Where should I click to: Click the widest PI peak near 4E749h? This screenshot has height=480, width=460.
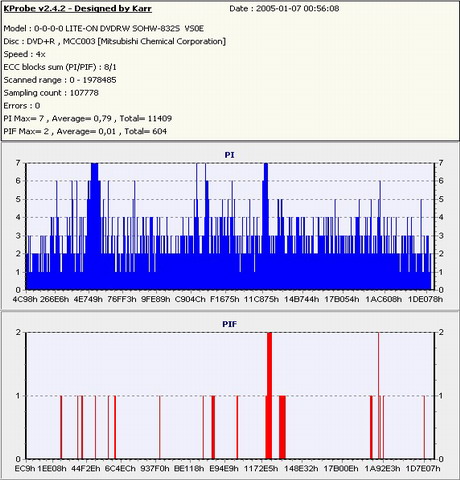(94, 227)
